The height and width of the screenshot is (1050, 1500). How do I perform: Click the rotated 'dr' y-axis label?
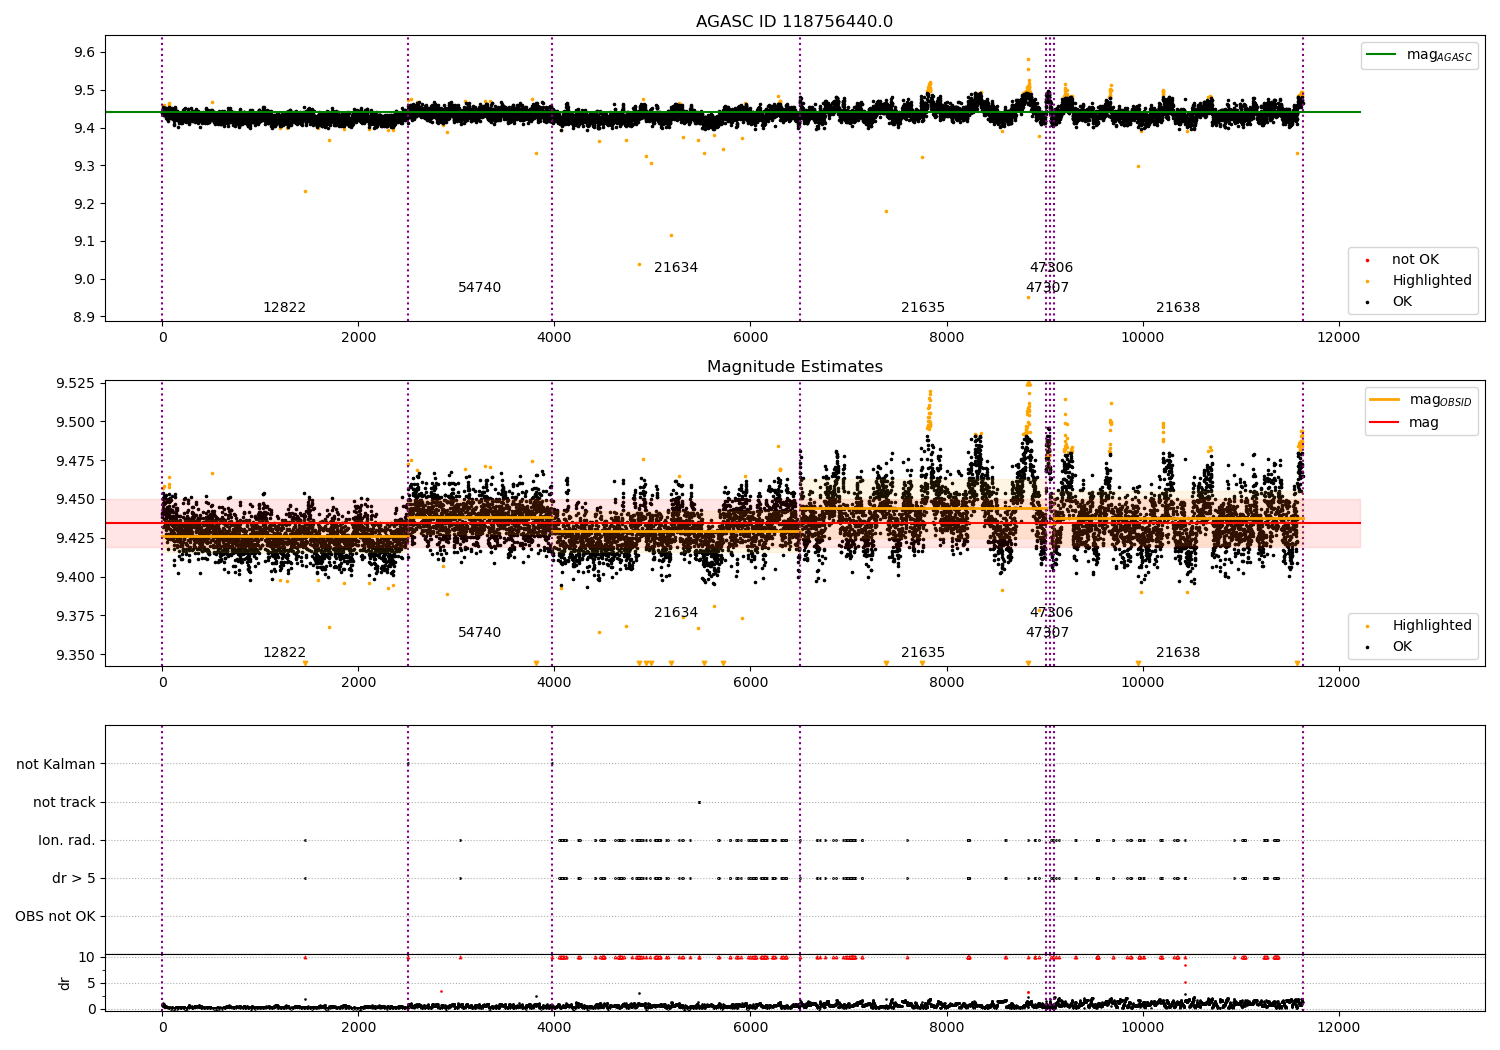point(65,983)
